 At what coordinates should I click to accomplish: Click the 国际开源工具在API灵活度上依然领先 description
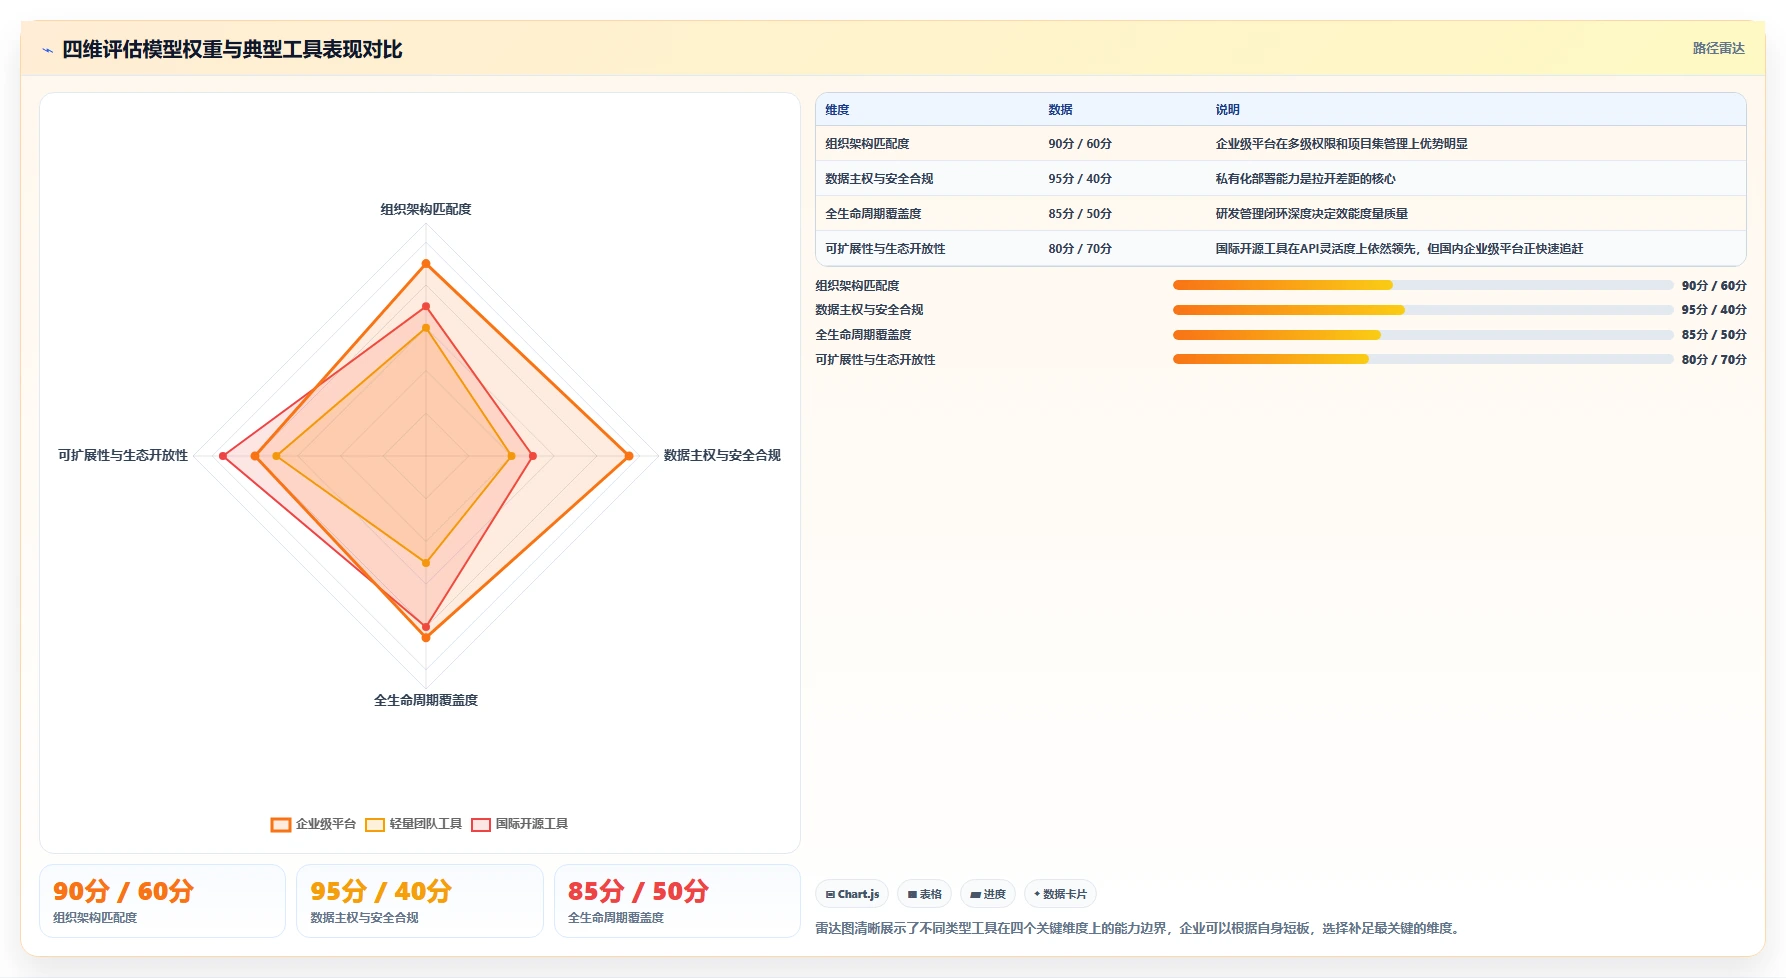tap(1399, 249)
